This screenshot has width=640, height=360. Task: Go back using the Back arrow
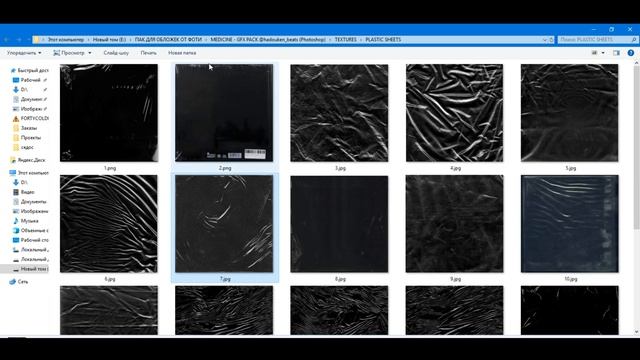(7, 40)
